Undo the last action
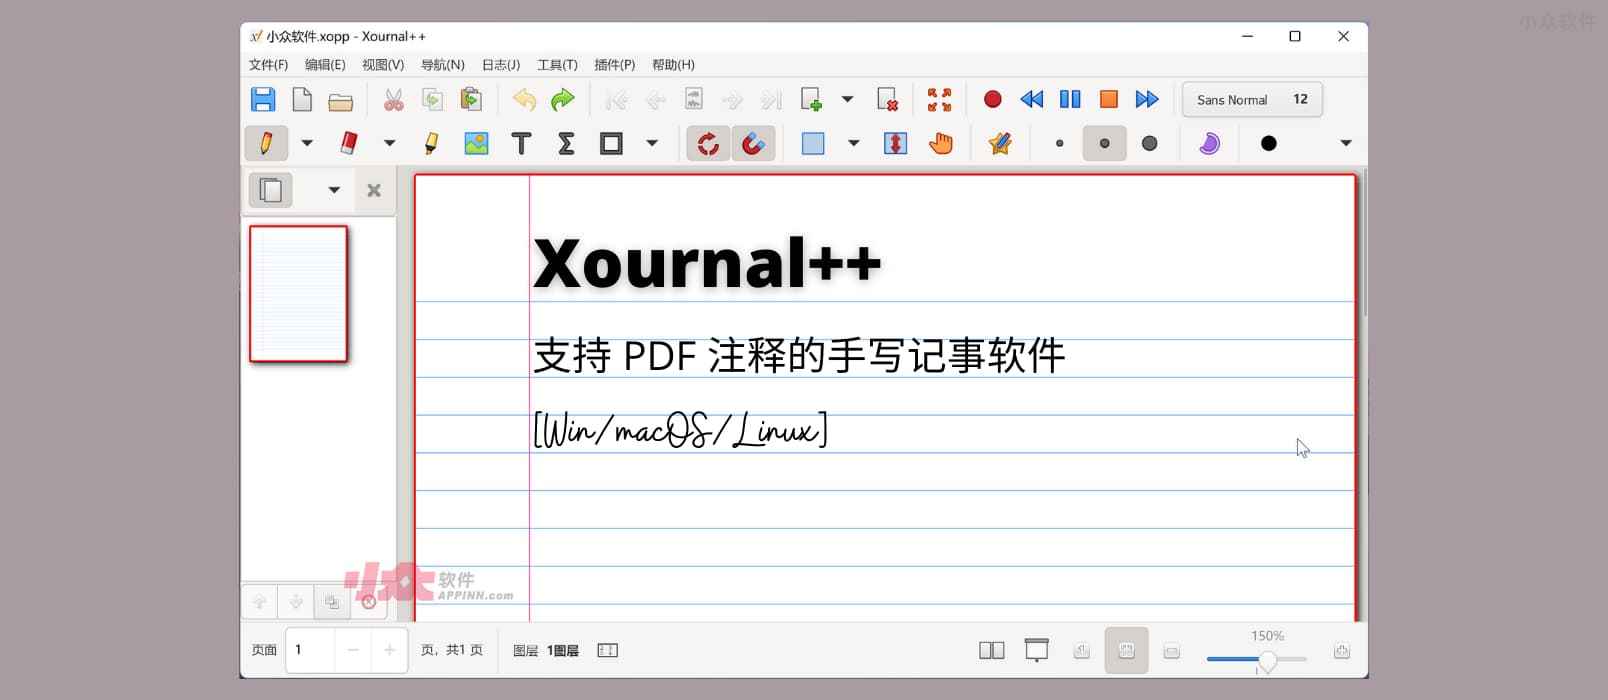 pos(524,99)
